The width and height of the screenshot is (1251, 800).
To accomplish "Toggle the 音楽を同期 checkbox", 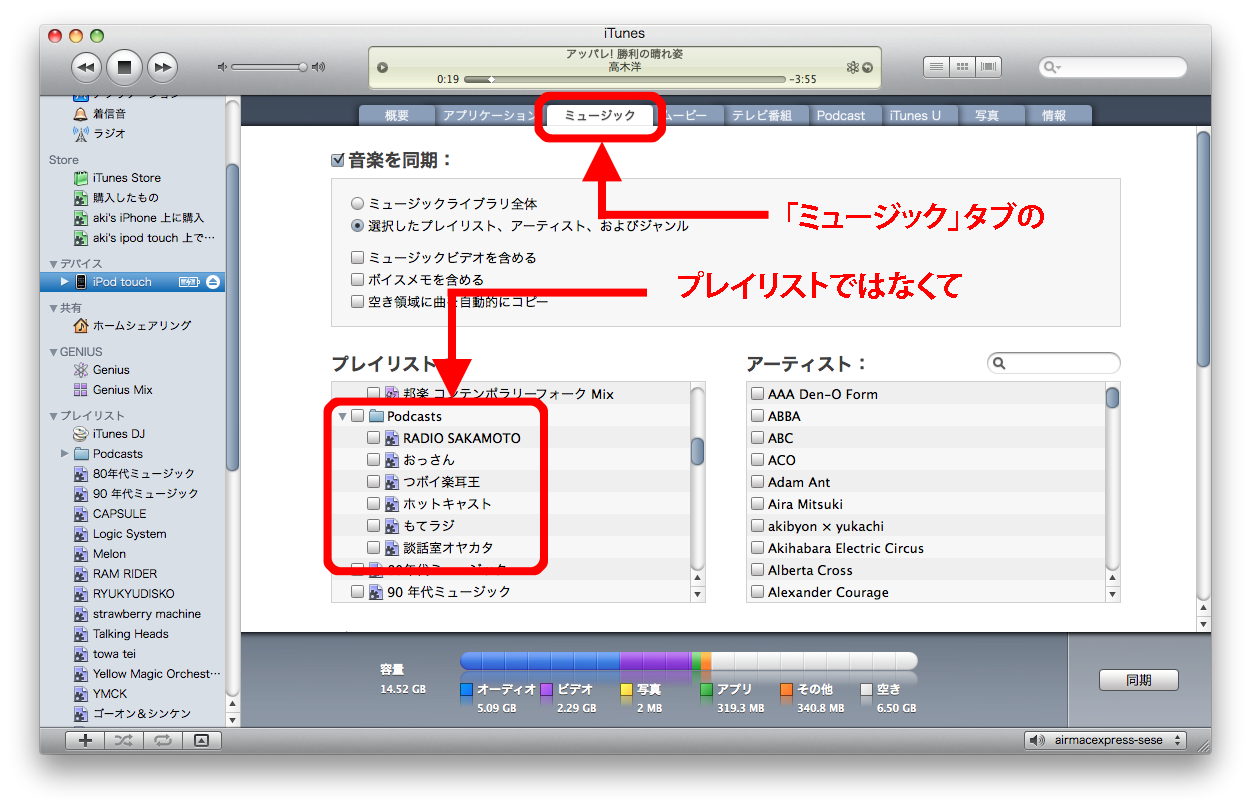I will pyautogui.click(x=338, y=160).
